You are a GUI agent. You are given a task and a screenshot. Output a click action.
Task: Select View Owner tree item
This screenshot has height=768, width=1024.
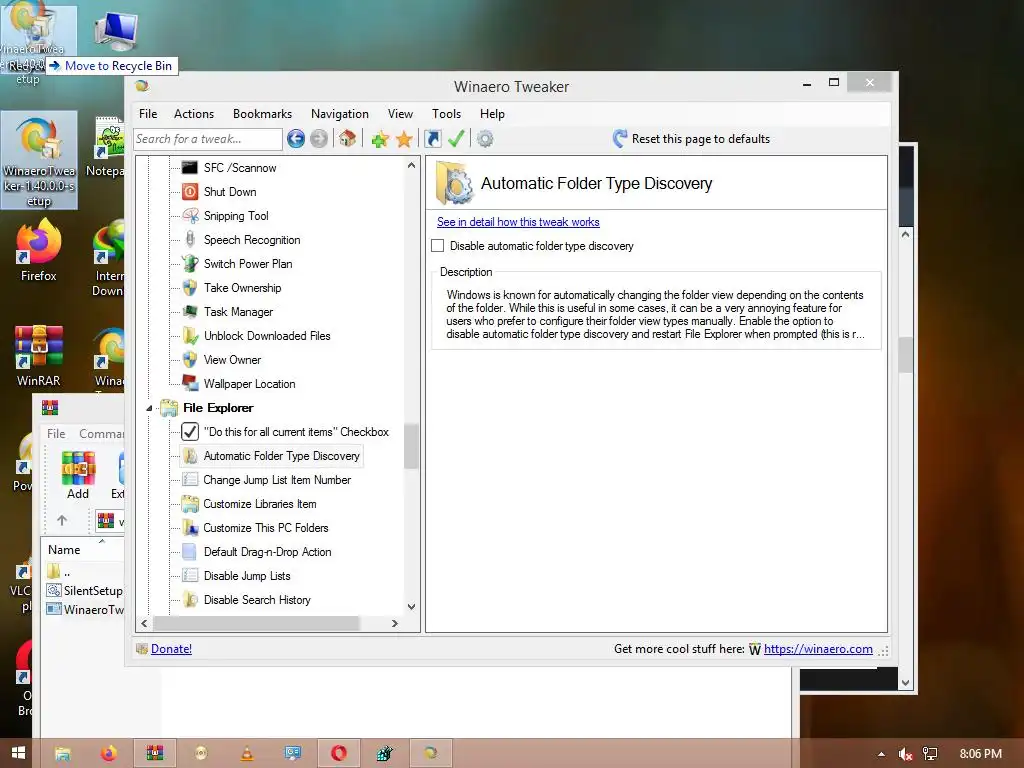coord(232,360)
